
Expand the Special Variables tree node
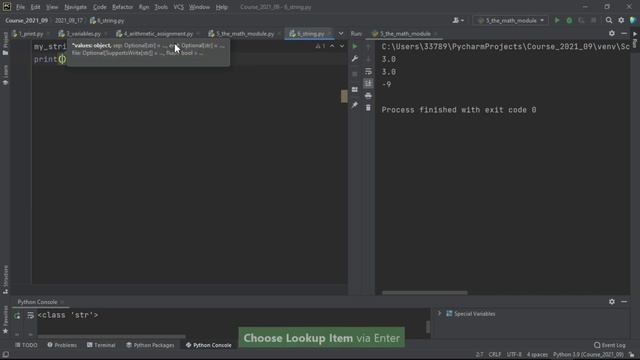439,313
